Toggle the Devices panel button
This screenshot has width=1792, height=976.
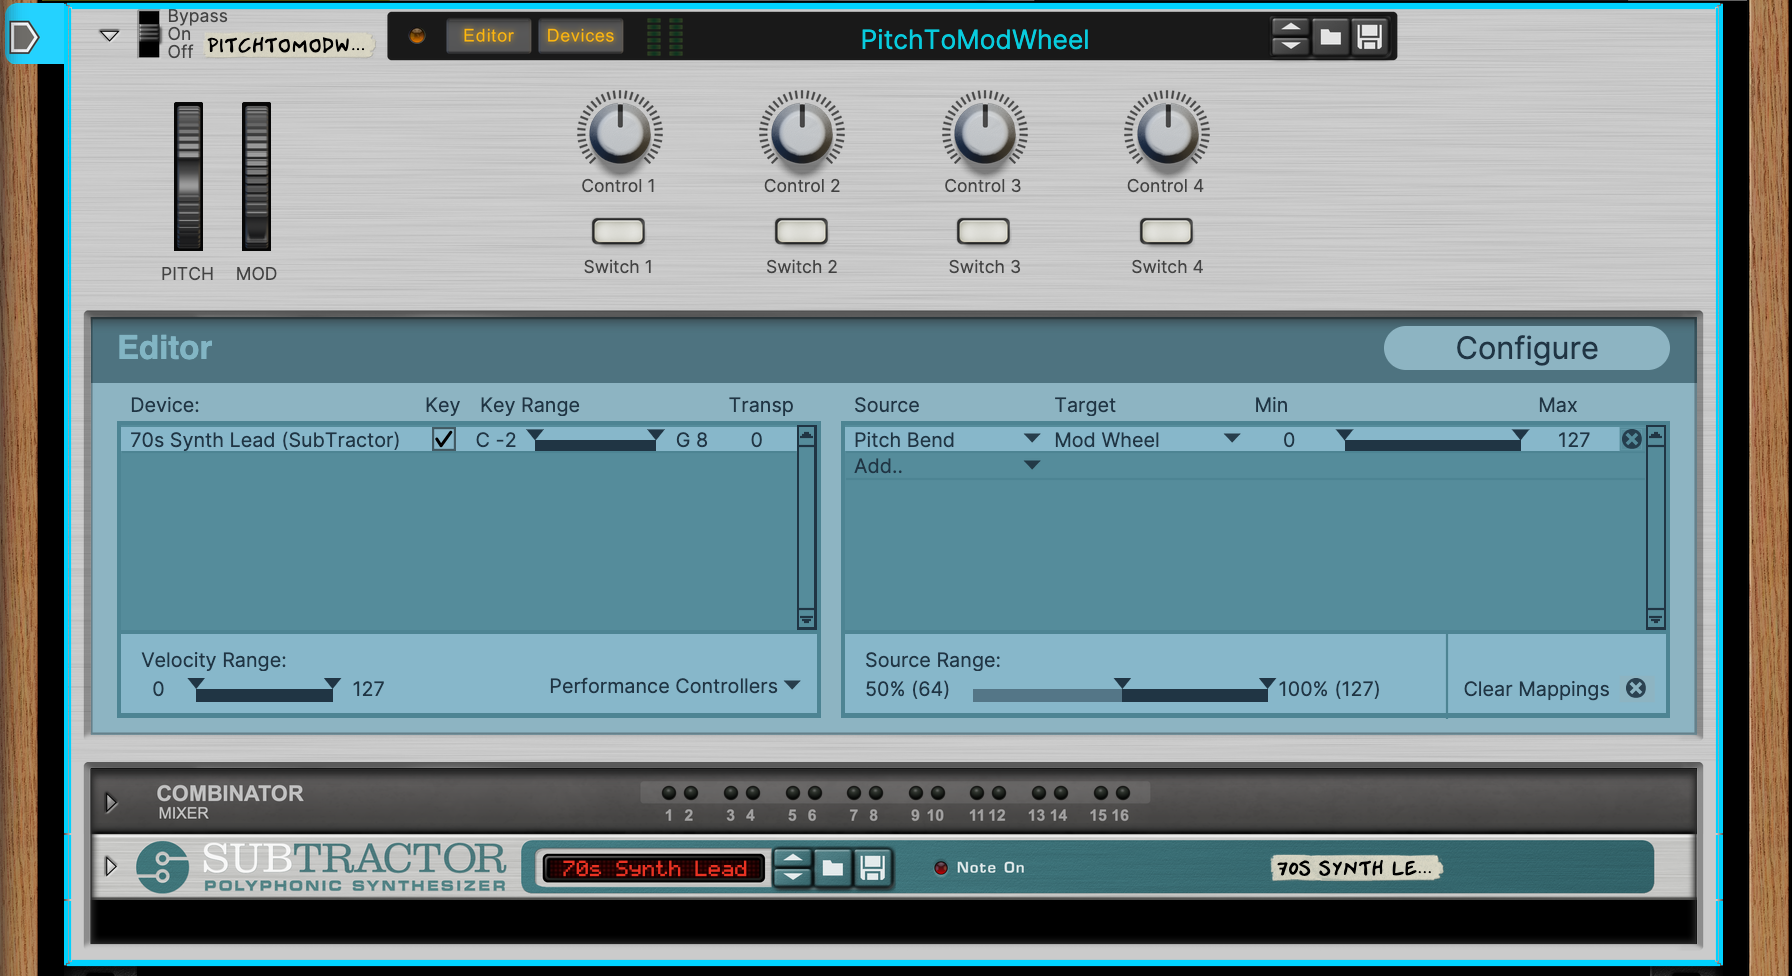pyautogui.click(x=580, y=36)
